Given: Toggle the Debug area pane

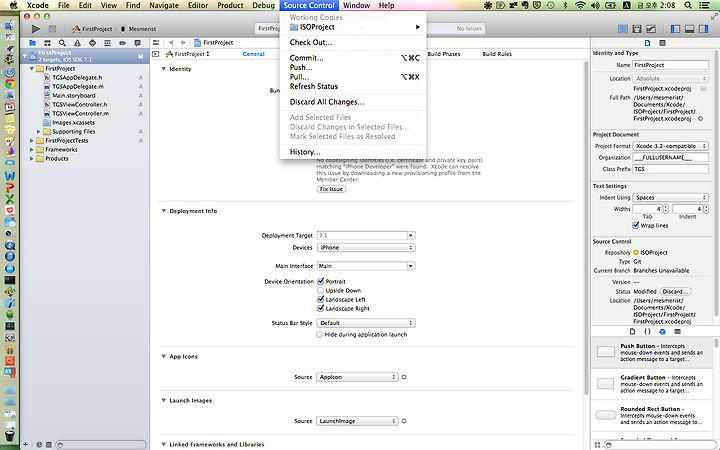Looking at the screenshot, I should pos(689,29).
